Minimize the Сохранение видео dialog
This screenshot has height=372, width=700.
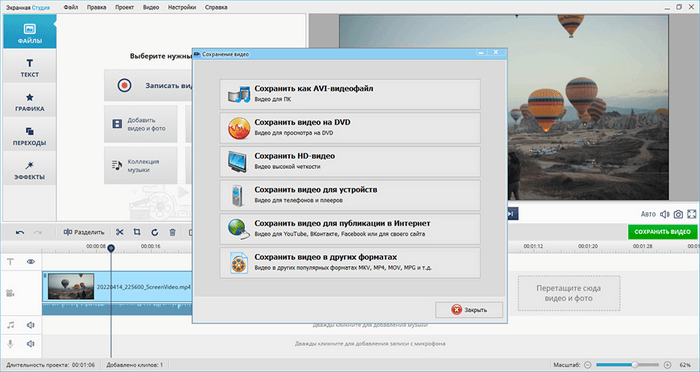pyautogui.click(x=481, y=53)
